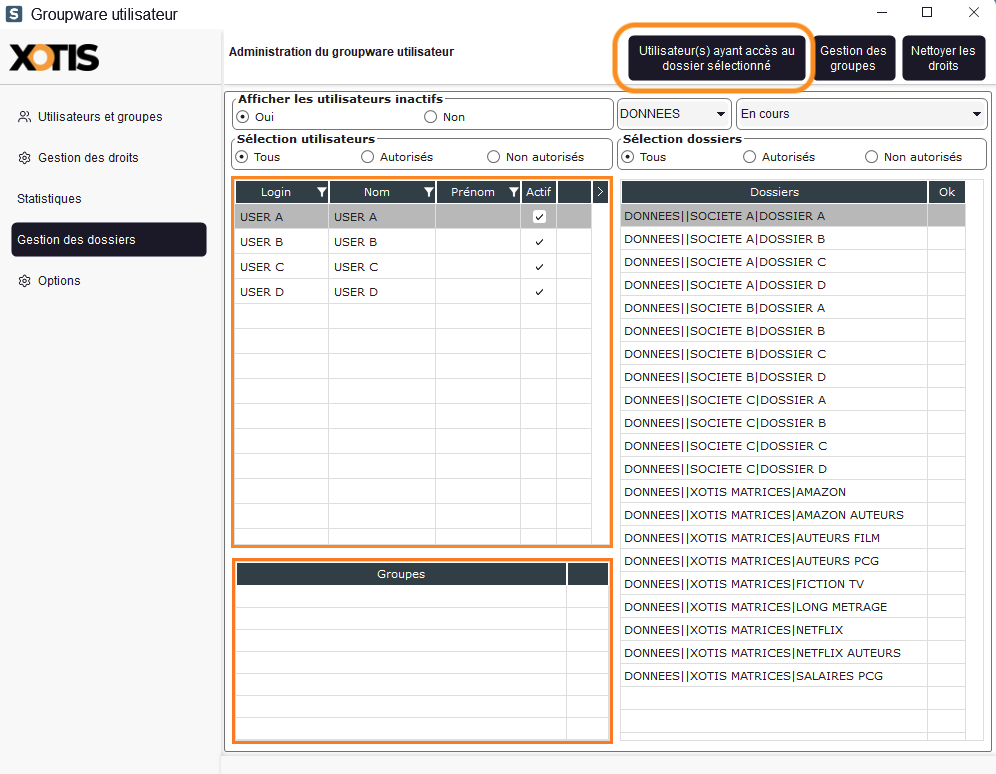Click the filter icon in Prénom column

[514, 192]
